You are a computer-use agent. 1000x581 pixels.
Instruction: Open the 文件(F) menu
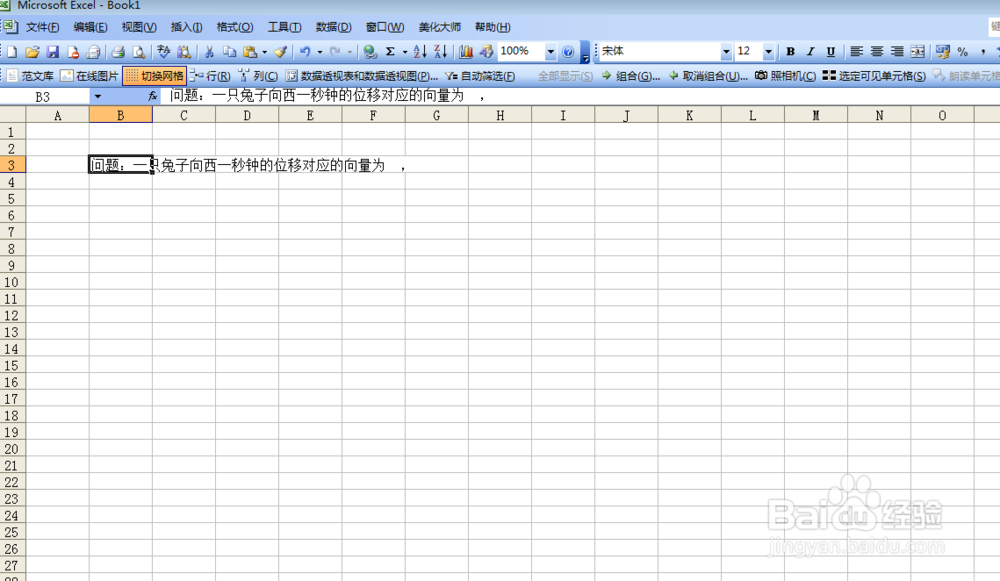pos(42,27)
